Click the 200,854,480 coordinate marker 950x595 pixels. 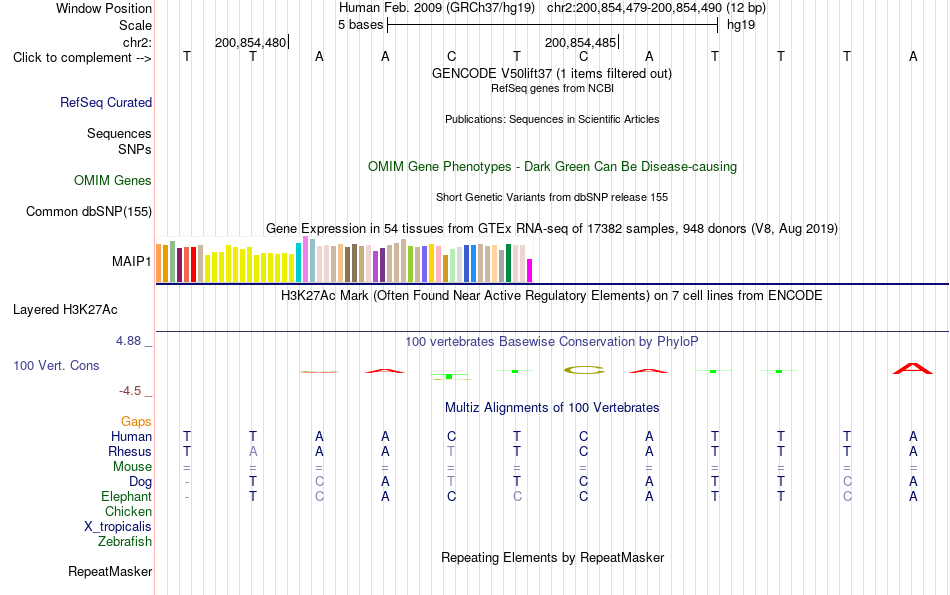(250, 42)
